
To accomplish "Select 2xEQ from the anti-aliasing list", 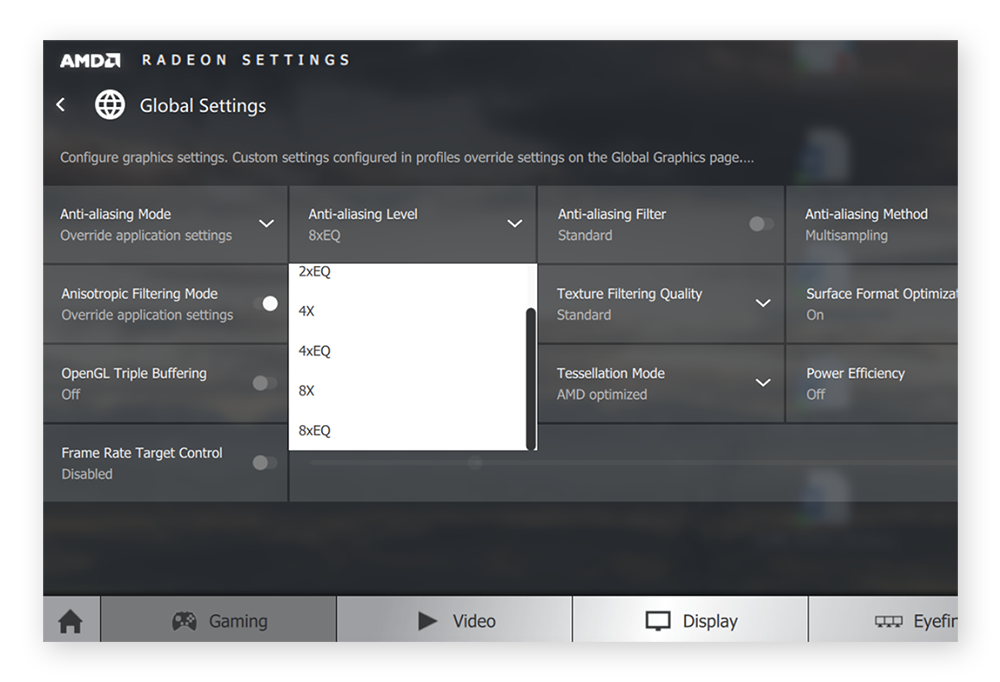I will pyautogui.click(x=406, y=272).
